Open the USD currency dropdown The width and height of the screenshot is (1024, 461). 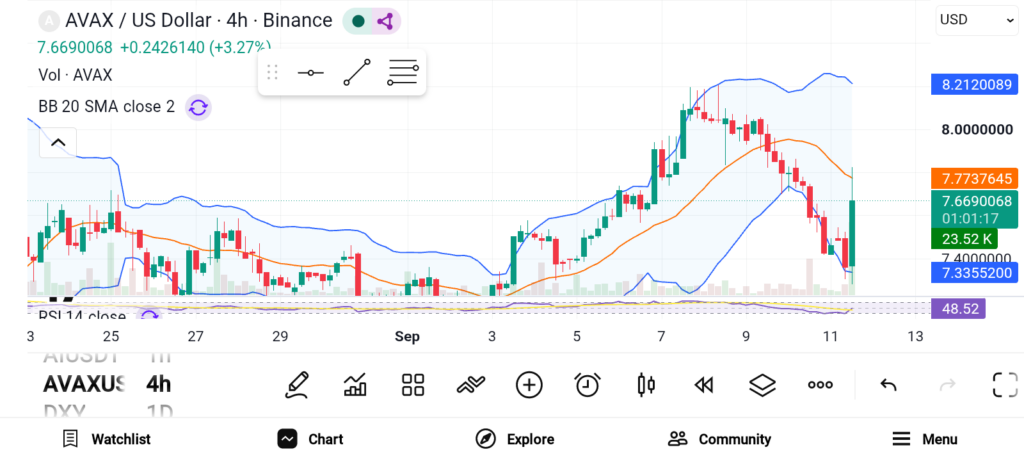pos(977,20)
